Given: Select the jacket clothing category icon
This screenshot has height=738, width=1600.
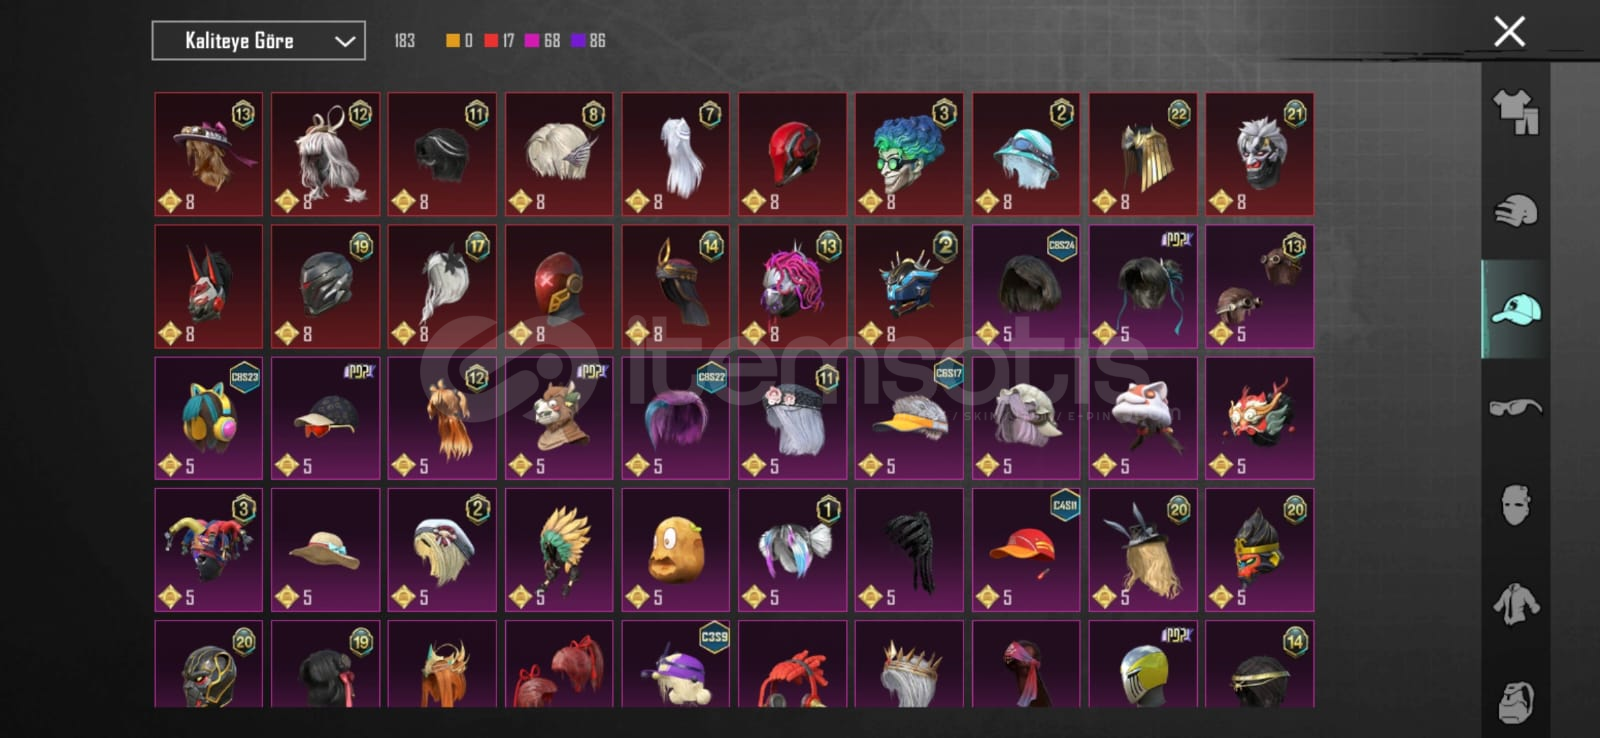Looking at the screenshot, I should click(x=1515, y=603).
